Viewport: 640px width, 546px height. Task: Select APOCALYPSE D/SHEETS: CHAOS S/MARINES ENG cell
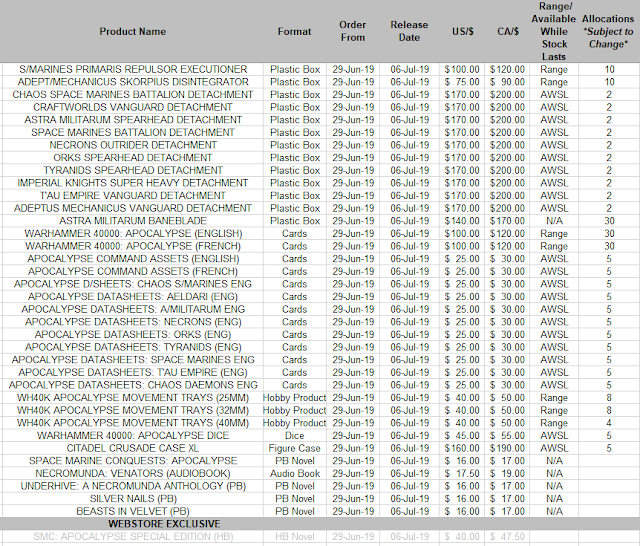tap(133, 284)
